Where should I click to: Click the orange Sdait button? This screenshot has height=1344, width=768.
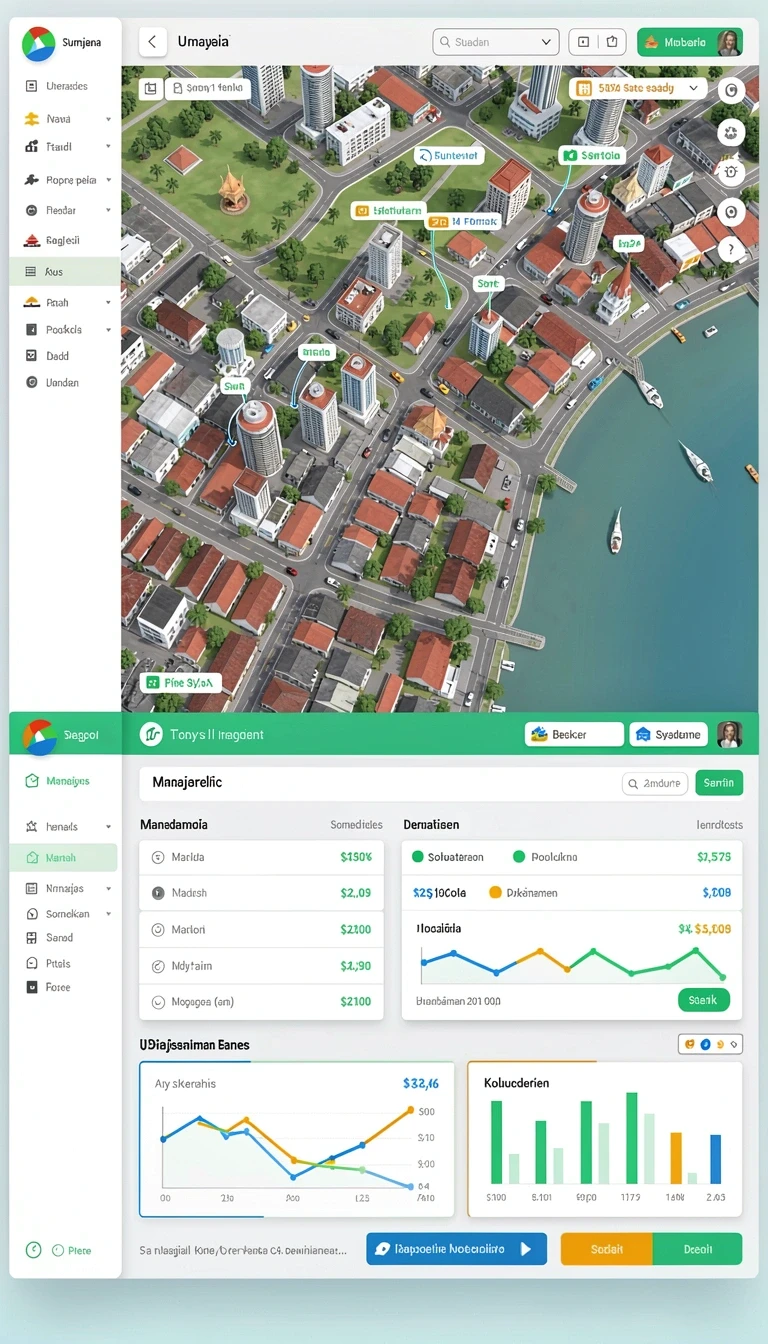(606, 1249)
